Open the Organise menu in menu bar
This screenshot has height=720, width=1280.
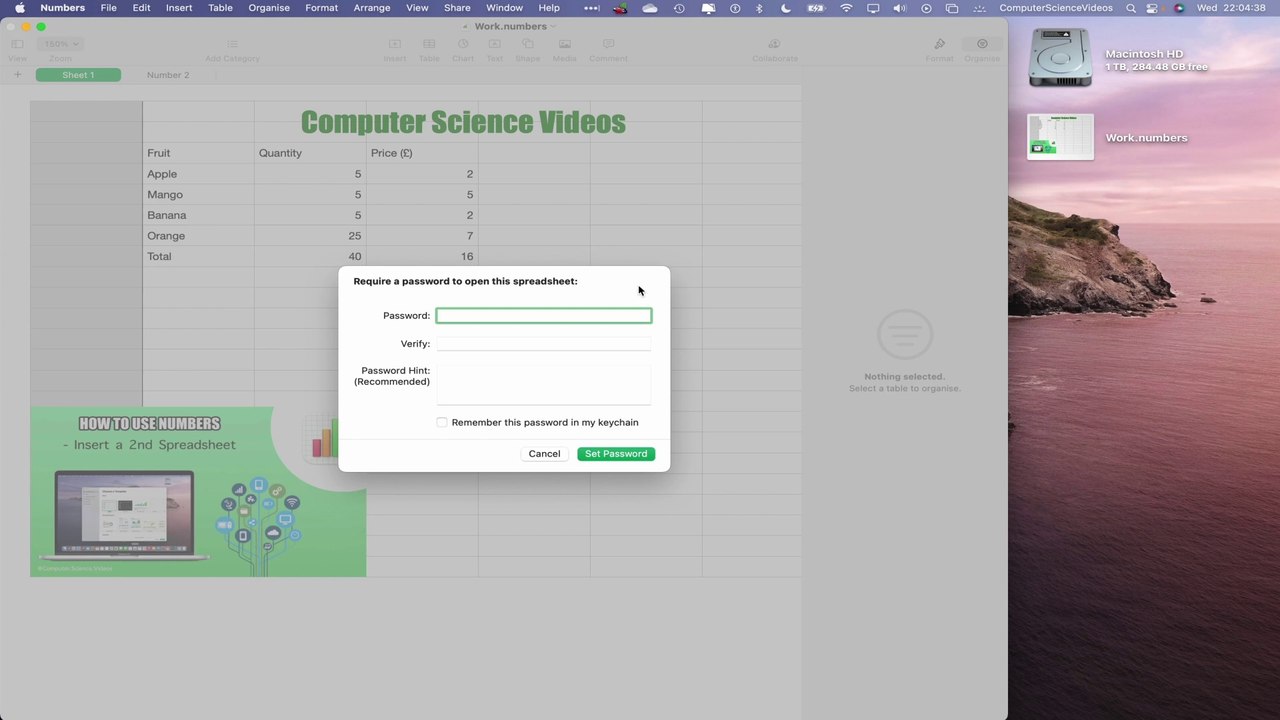[269, 8]
